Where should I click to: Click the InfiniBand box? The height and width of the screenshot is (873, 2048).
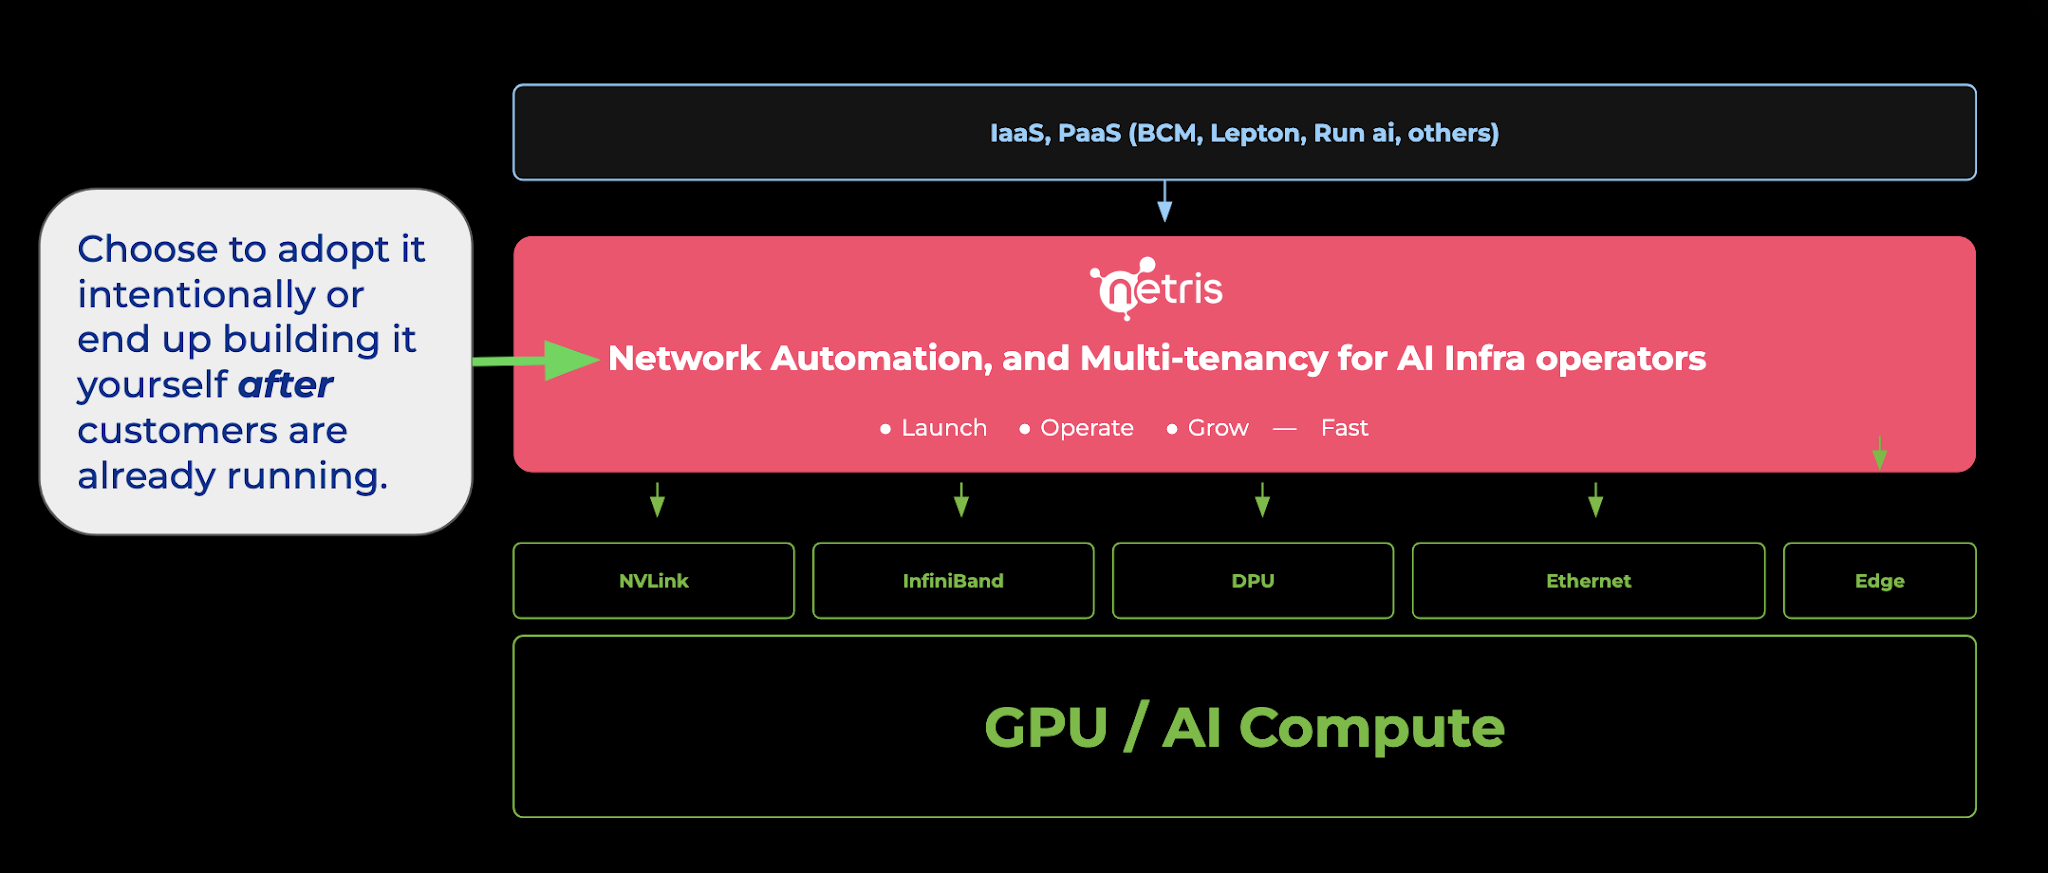(x=953, y=581)
